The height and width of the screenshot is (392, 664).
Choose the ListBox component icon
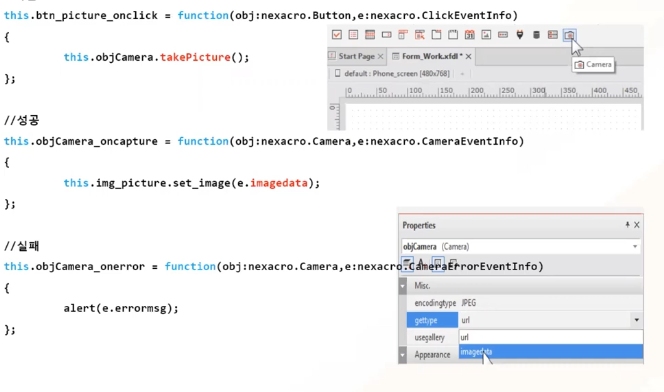[x=353, y=35]
